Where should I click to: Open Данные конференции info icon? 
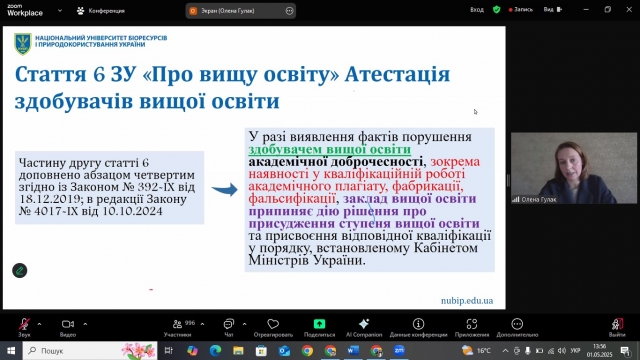coord(418,324)
